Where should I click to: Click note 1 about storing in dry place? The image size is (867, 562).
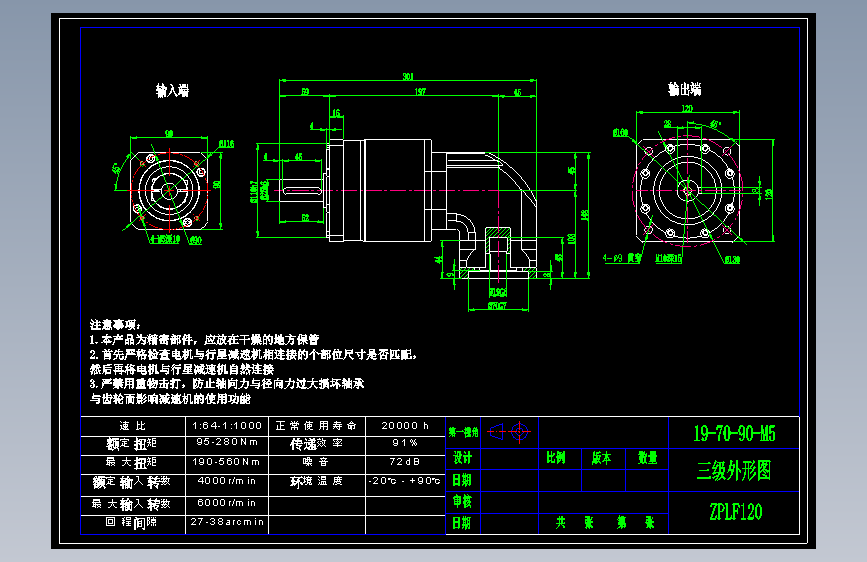tap(204, 339)
